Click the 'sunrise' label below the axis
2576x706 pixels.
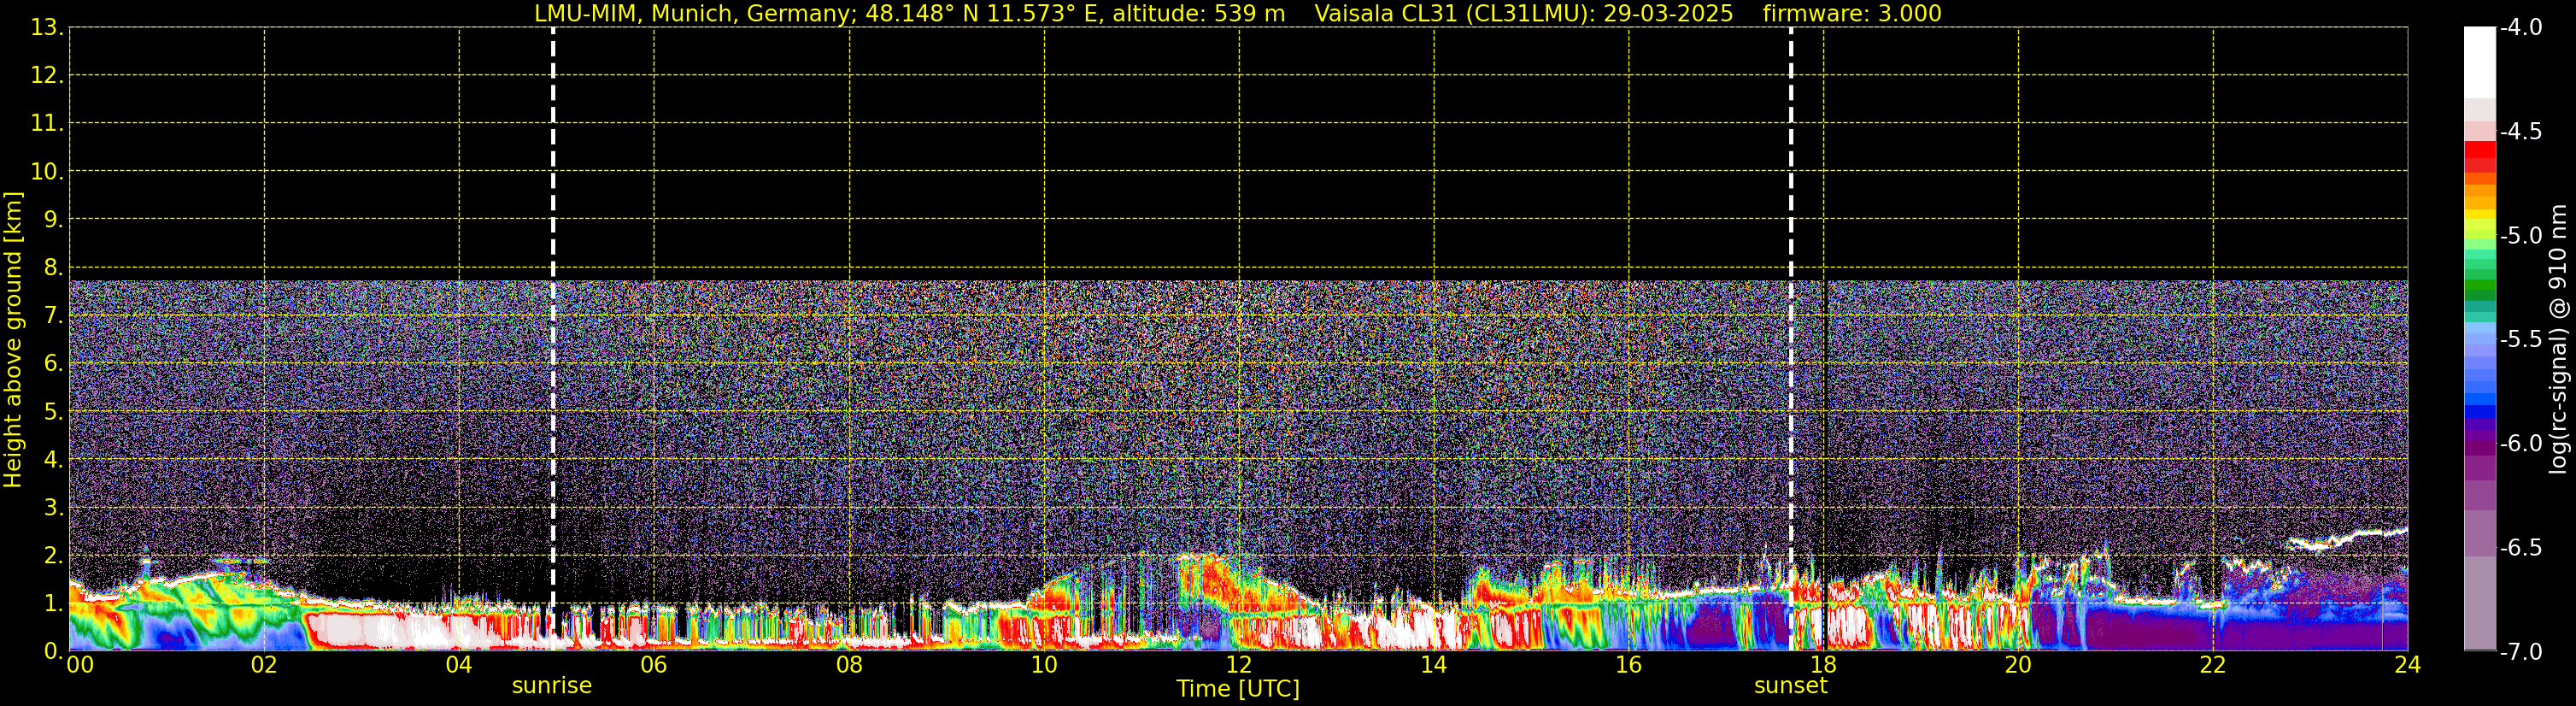pyautogui.click(x=551, y=686)
